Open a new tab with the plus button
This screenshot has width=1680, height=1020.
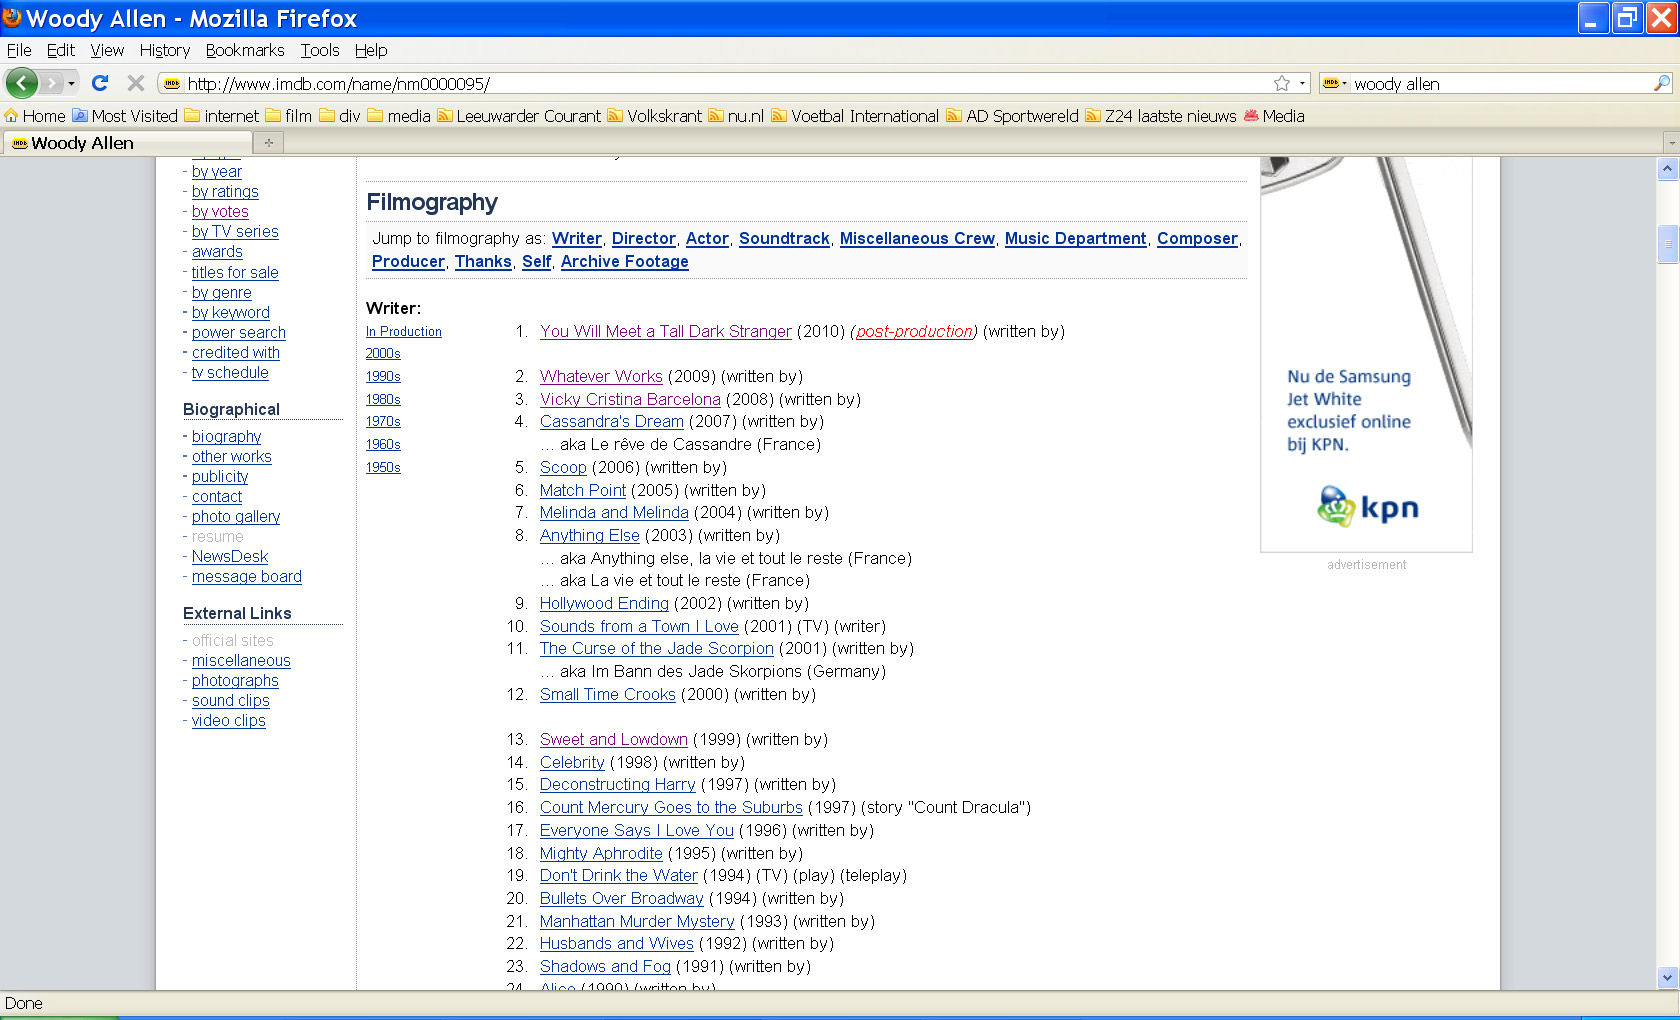tap(268, 143)
